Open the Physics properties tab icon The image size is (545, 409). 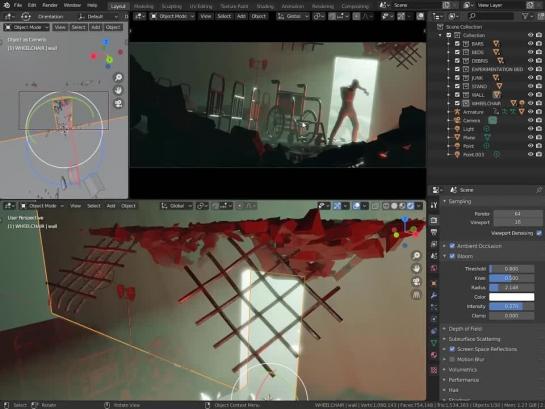[x=434, y=319]
